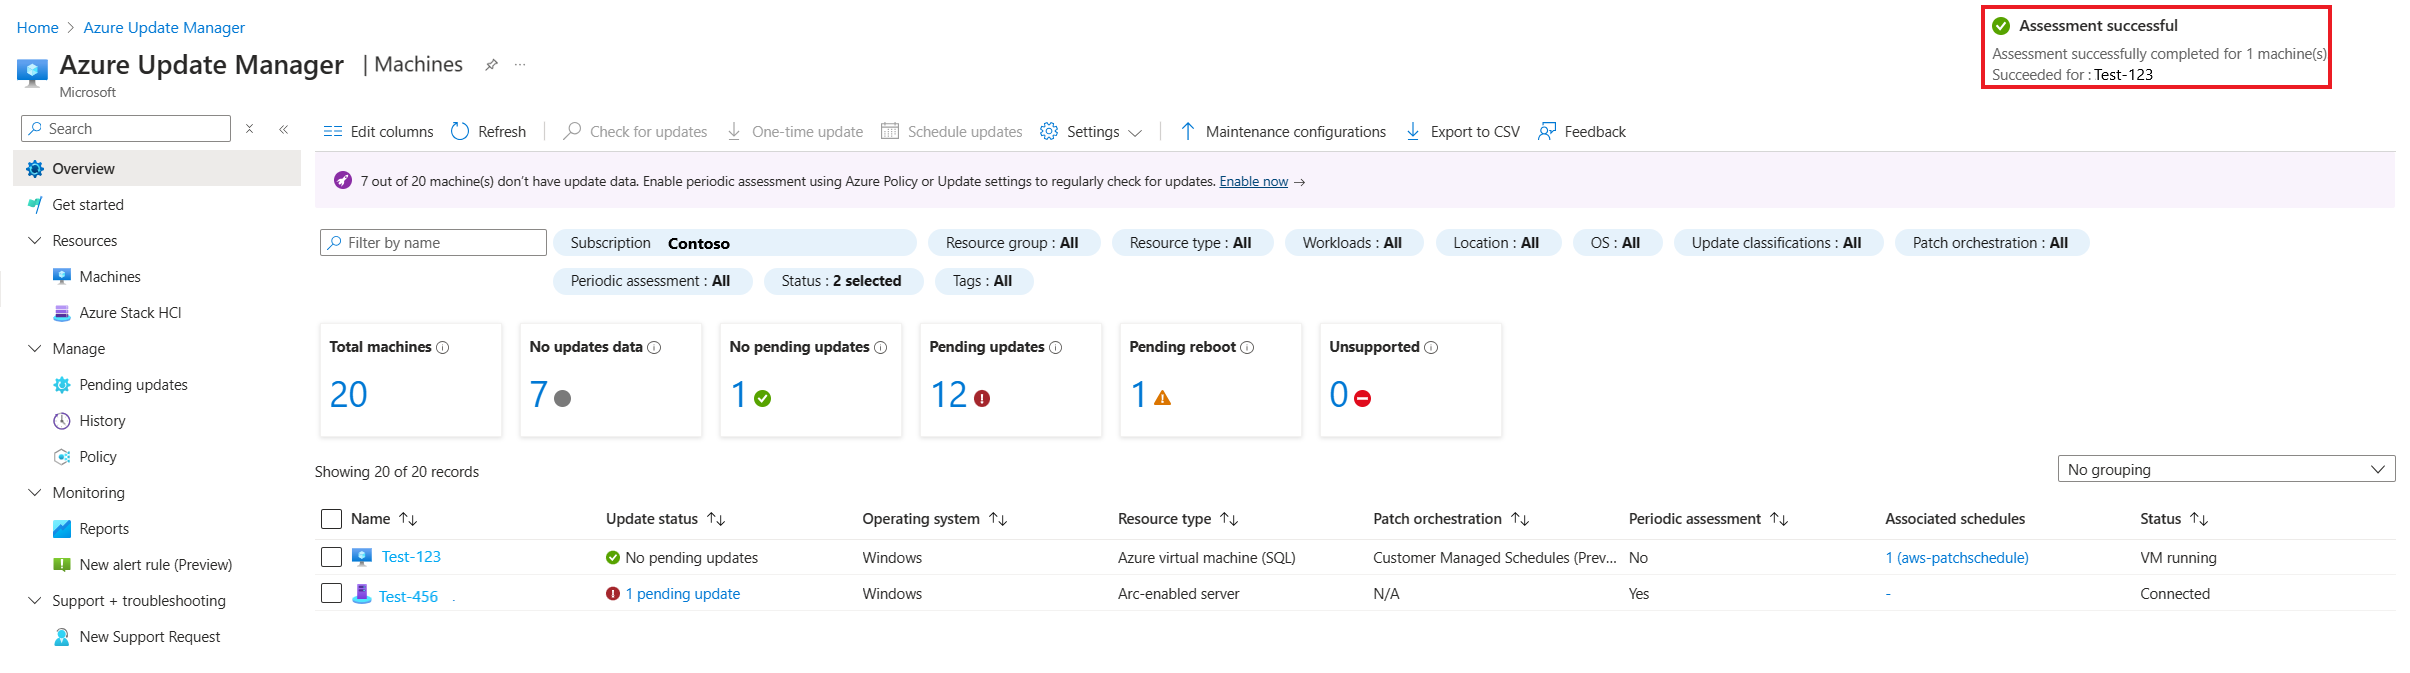Select the Overview sidebar item
This screenshot has height=673, width=2410.
coord(157,169)
